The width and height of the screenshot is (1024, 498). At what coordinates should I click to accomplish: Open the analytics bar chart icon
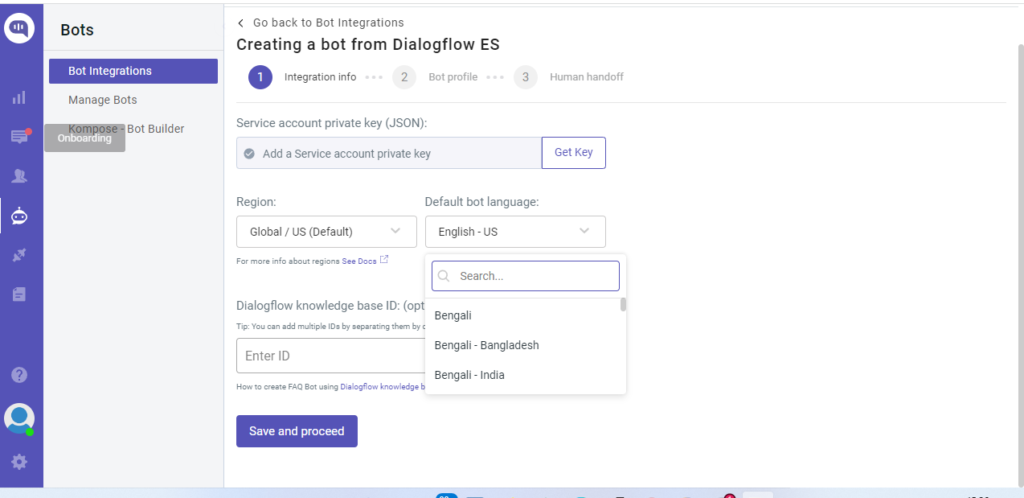point(19,98)
